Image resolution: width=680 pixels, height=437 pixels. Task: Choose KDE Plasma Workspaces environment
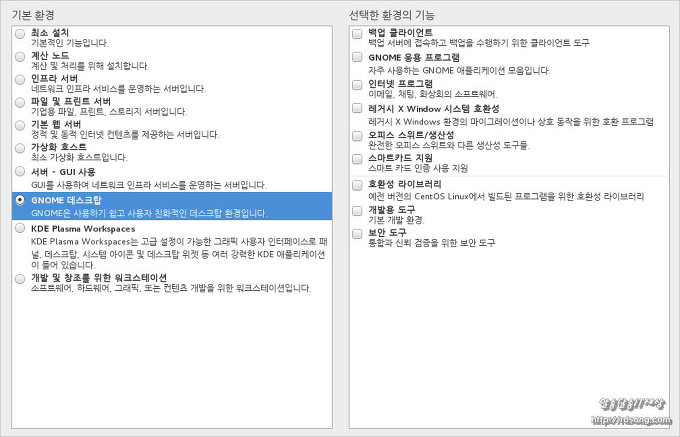(x=20, y=229)
